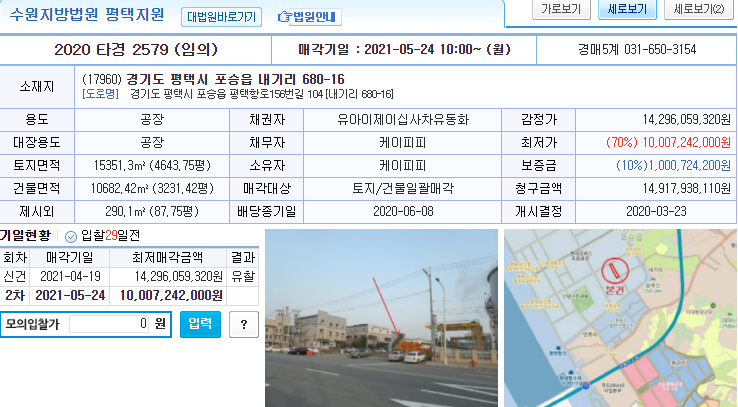Click 개시결정 date 2020-03-23
This screenshot has height=407, width=738.
click(656, 212)
